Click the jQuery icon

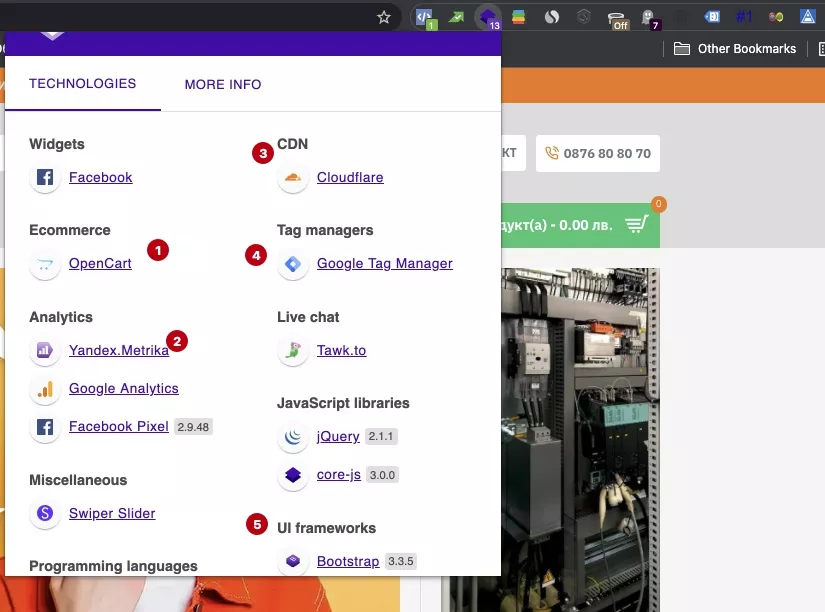[x=293, y=436]
